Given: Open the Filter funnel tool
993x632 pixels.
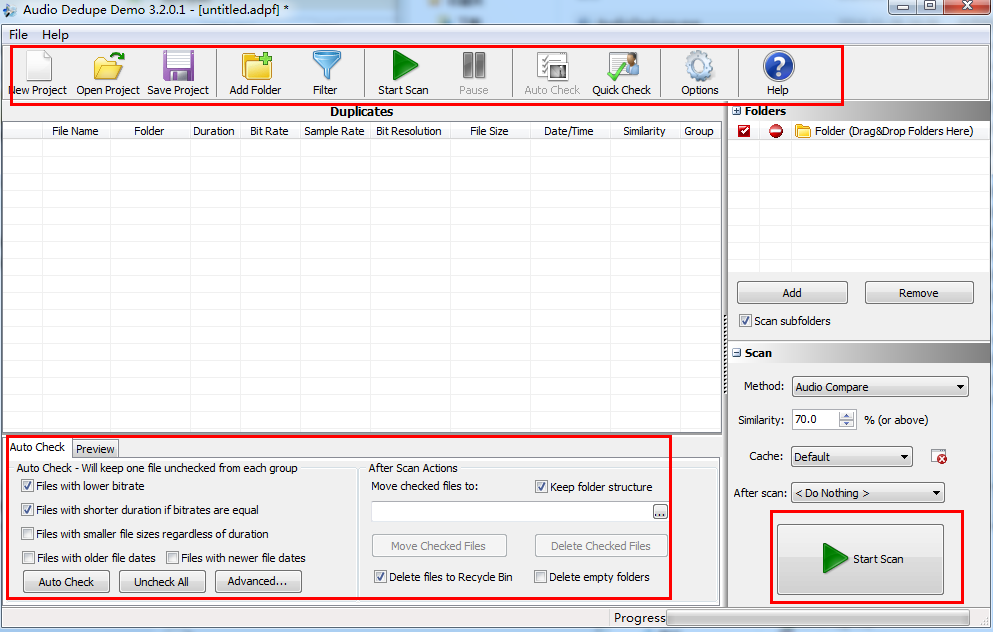Looking at the screenshot, I should click(326, 73).
